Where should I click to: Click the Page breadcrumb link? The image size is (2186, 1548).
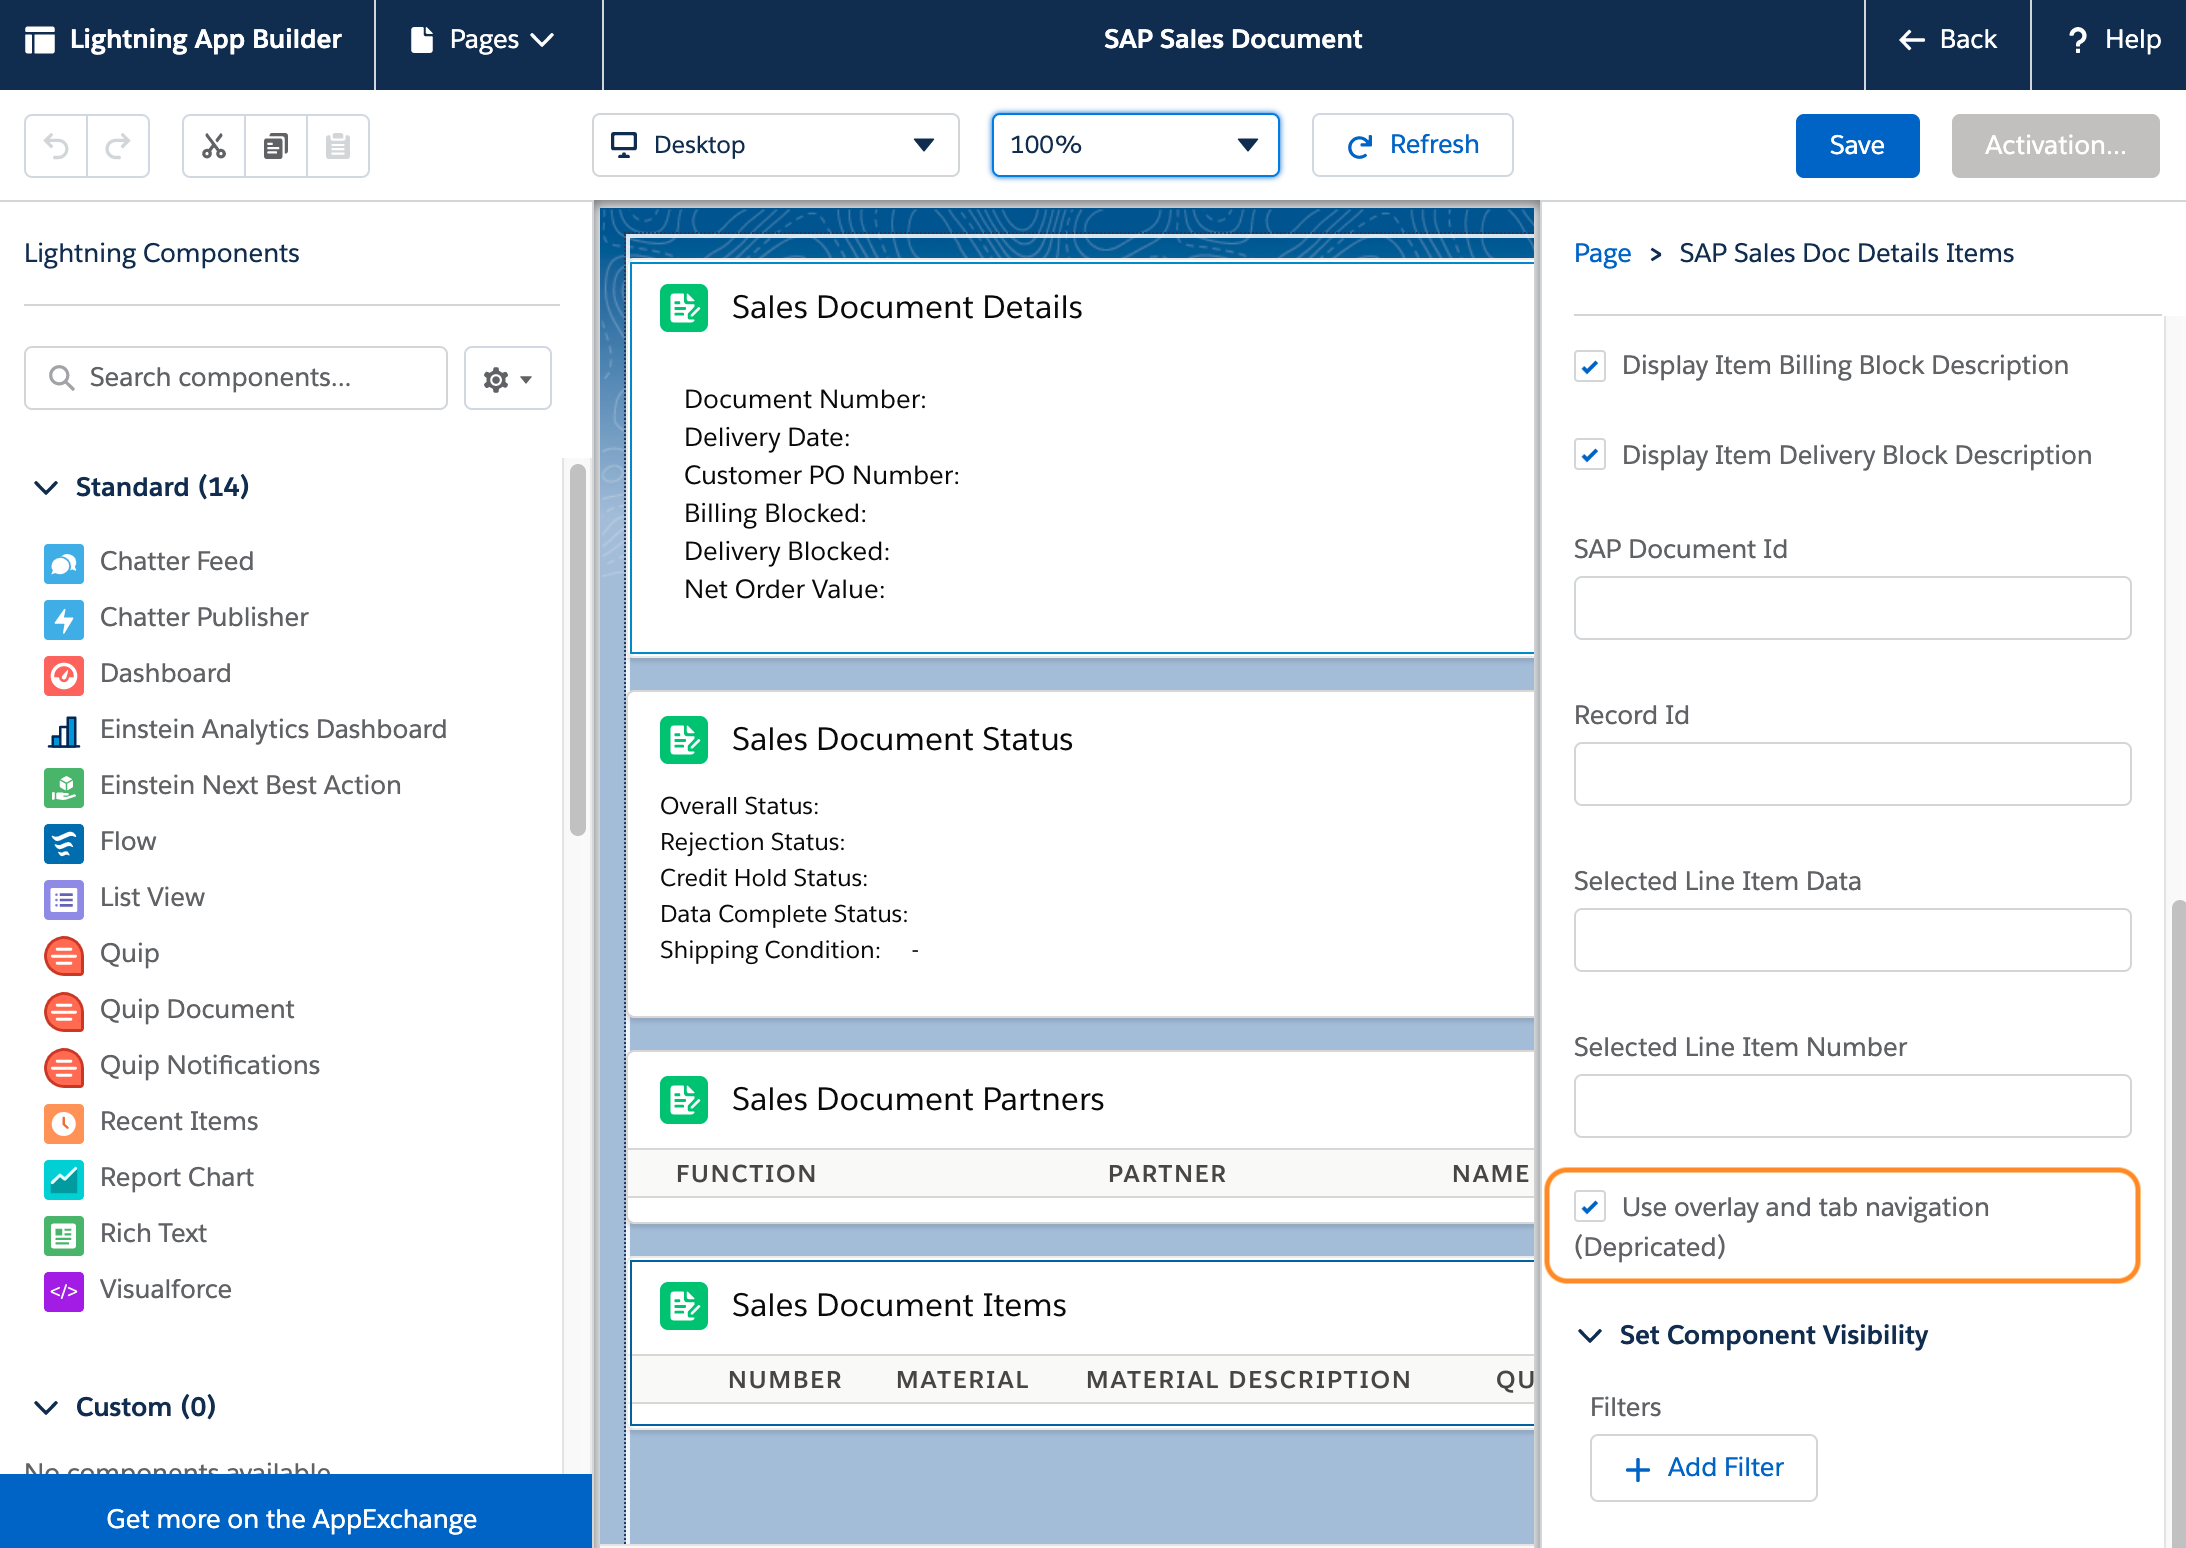[1602, 253]
